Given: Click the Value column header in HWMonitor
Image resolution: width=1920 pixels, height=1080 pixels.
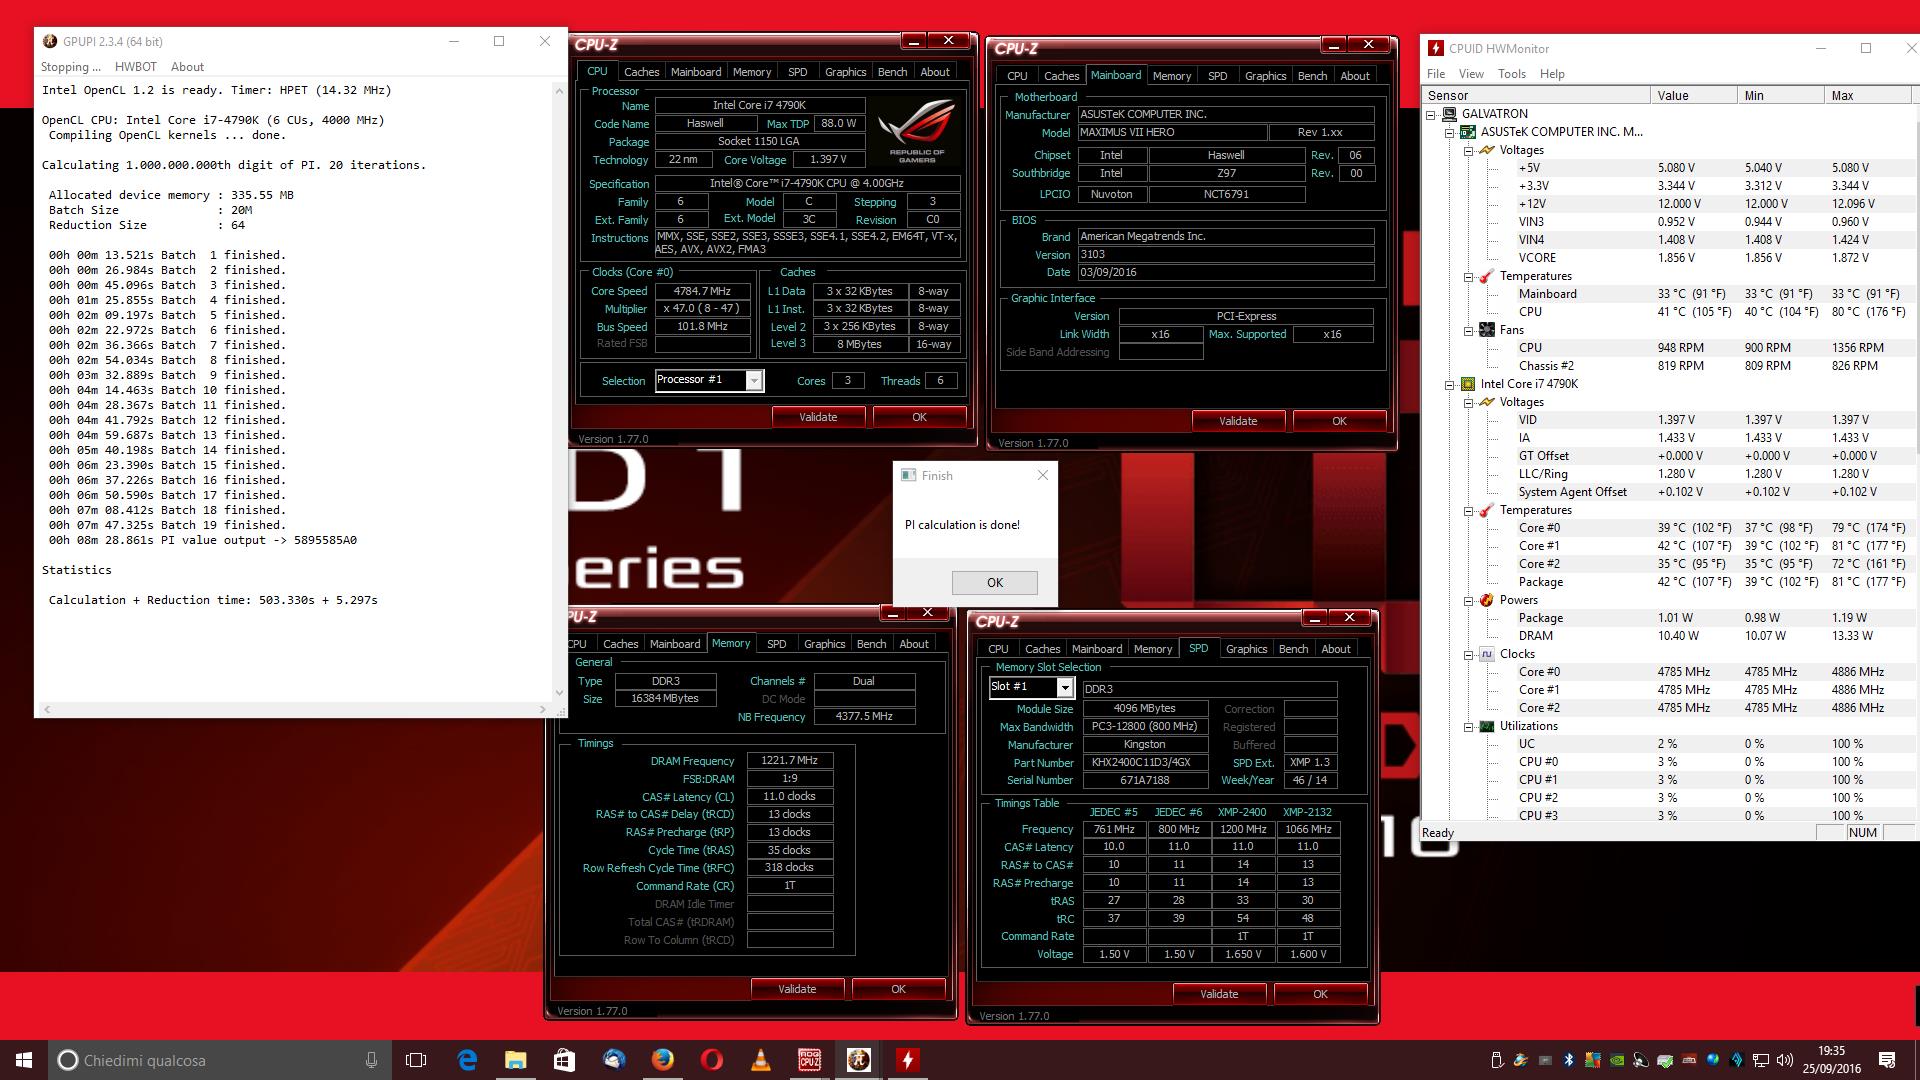Looking at the screenshot, I should 1693,95.
